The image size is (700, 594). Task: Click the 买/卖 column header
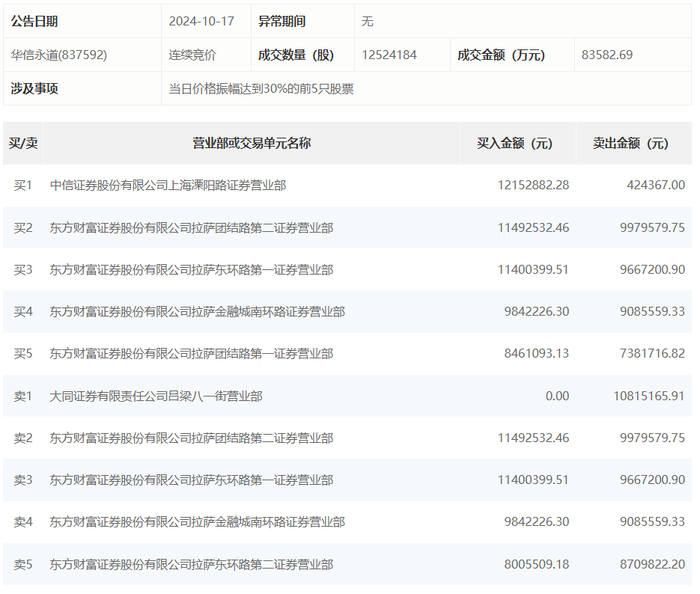(23, 143)
